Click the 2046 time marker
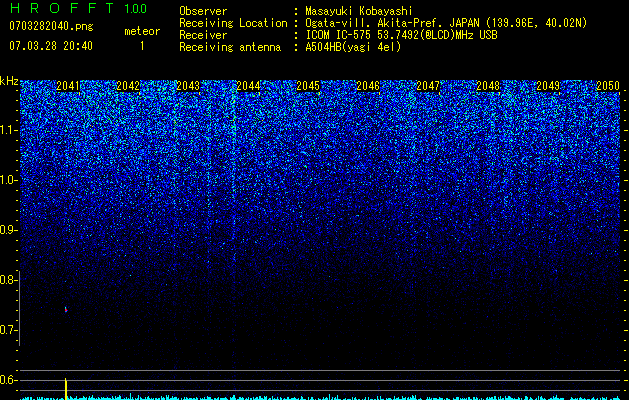 [368, 86]
